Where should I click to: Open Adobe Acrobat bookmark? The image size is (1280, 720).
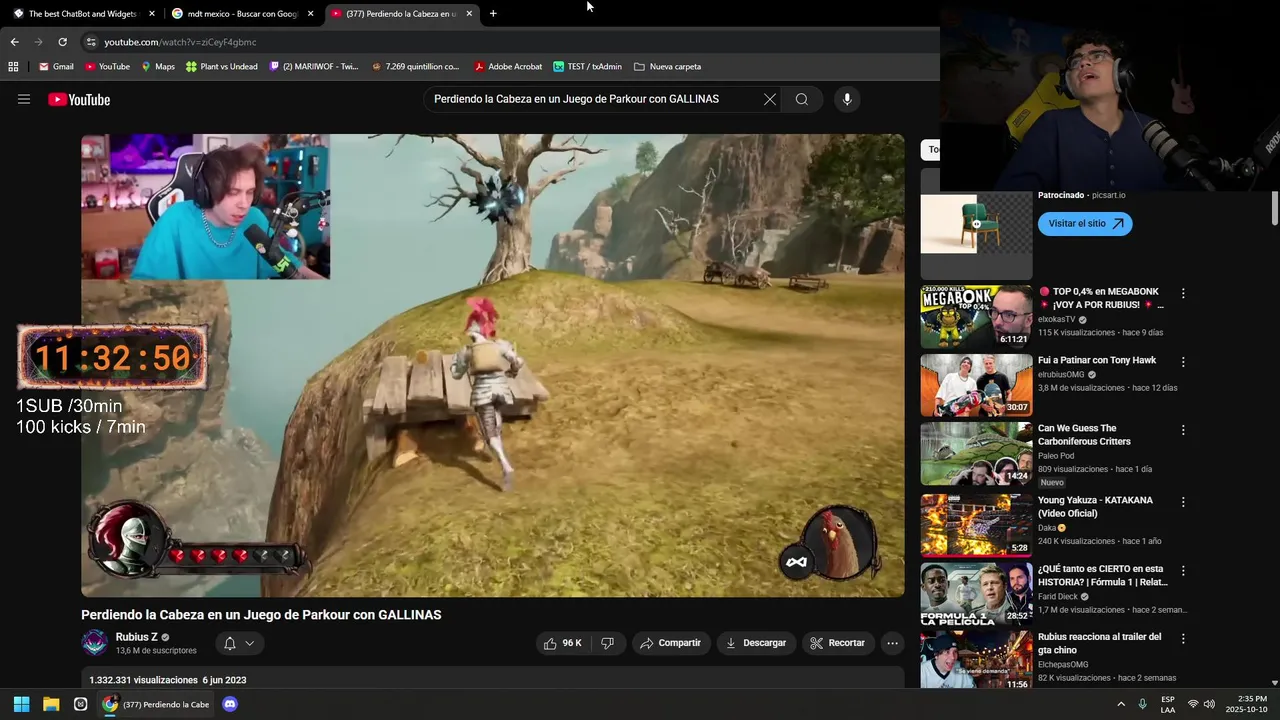point(508,67)
